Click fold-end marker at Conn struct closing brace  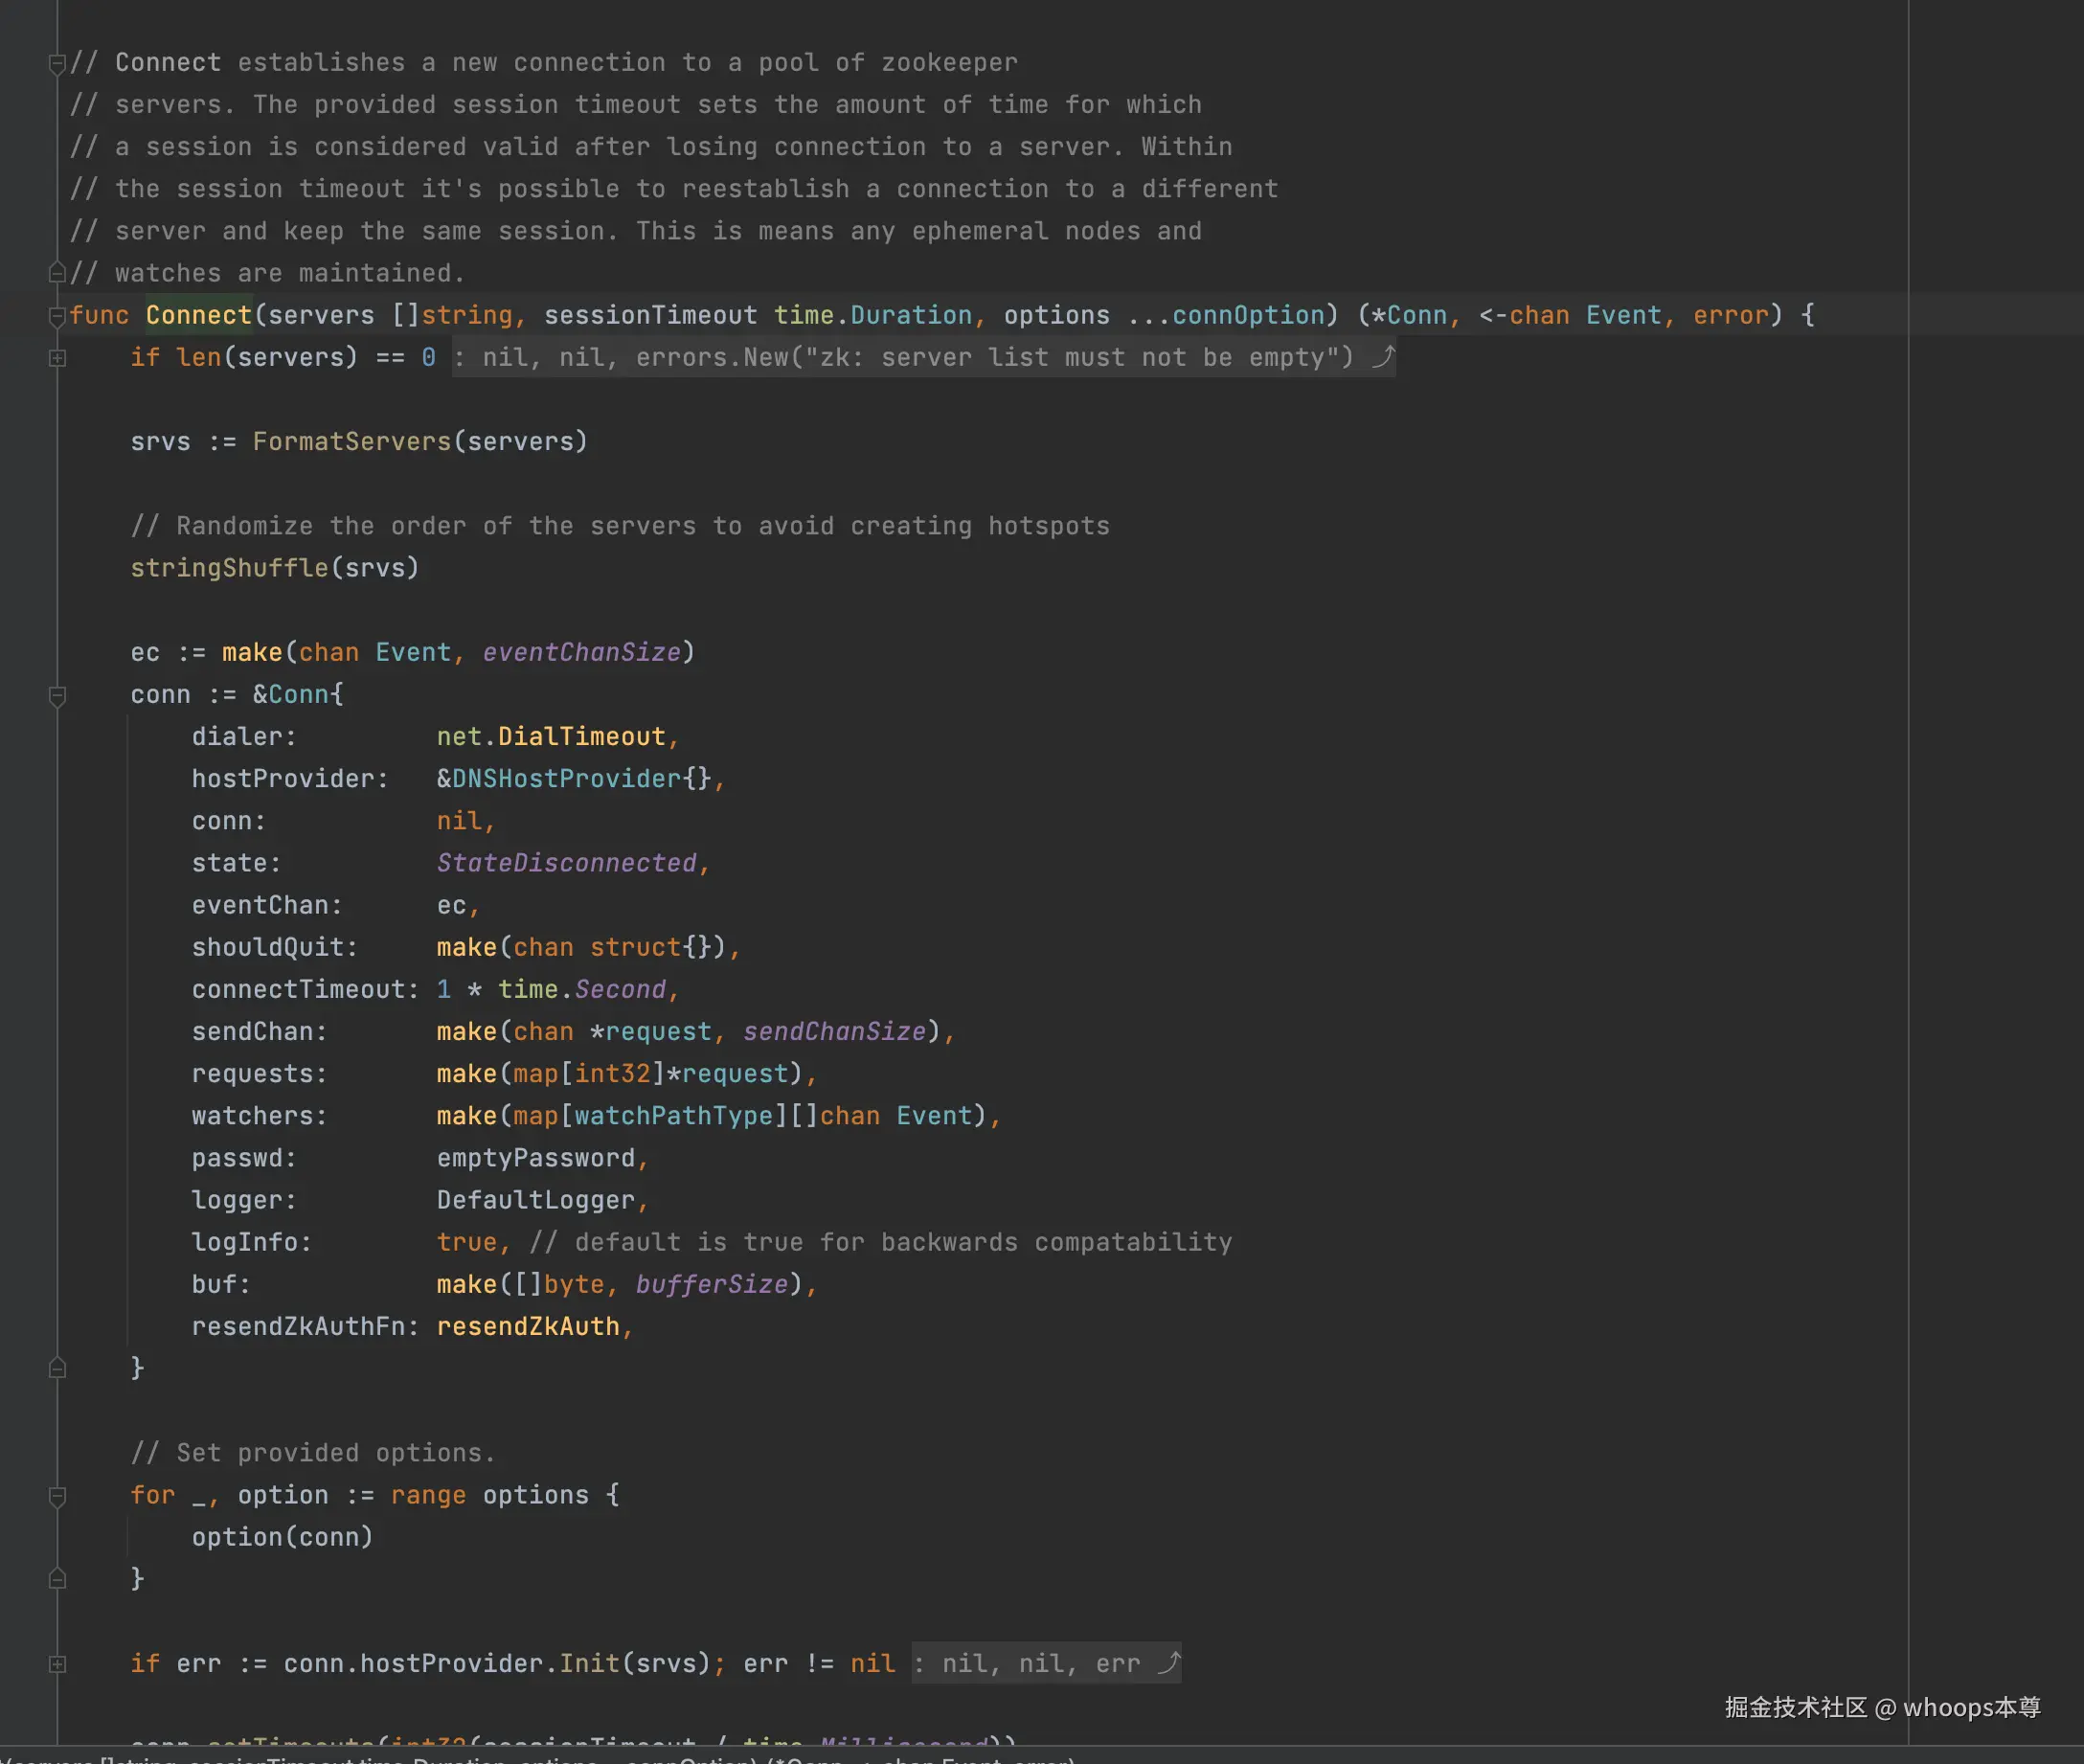tap(57, 1369)
